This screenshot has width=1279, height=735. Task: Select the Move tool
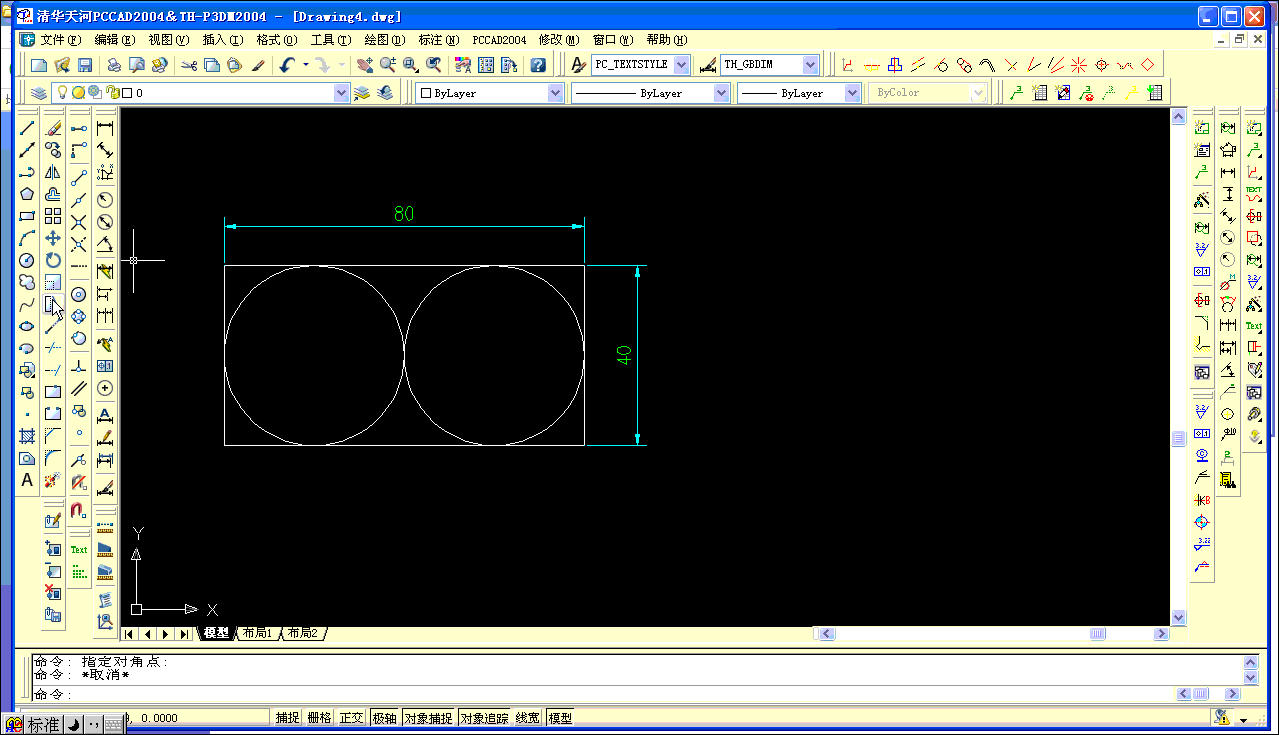point(53,238)
